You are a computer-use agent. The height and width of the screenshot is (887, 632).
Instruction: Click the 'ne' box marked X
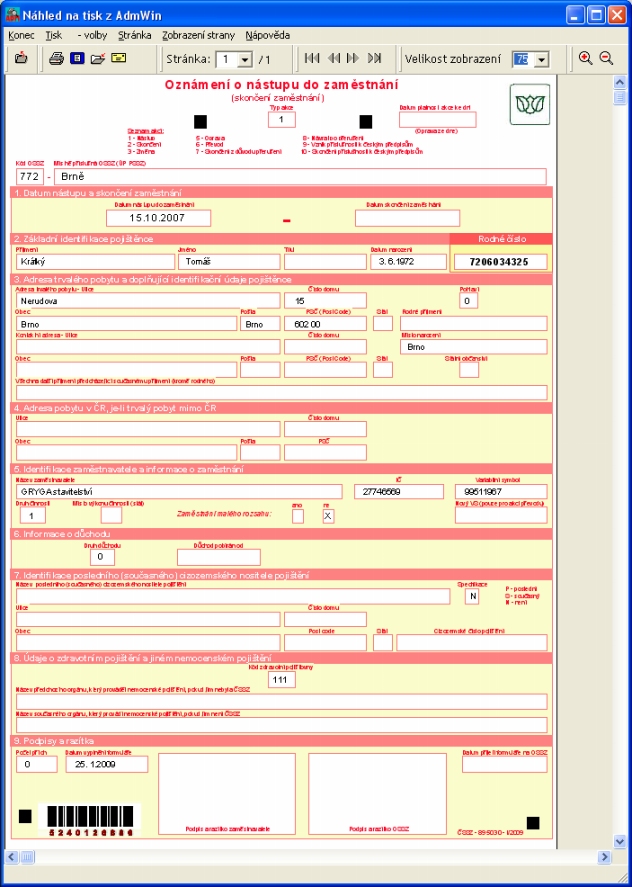[x=328, y=515]
